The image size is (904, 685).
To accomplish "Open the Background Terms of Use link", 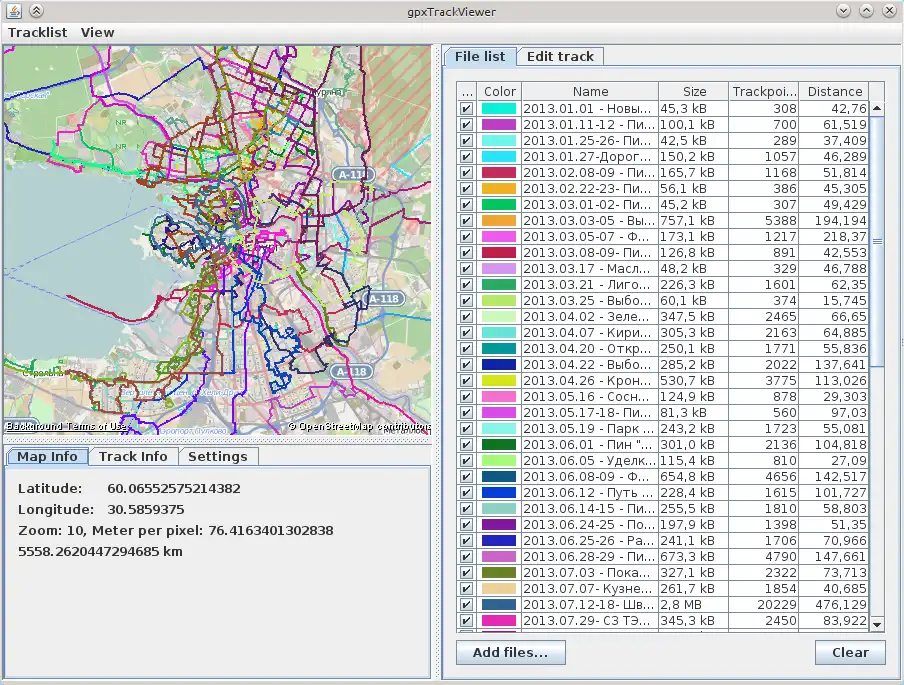I will click(68, 426).
